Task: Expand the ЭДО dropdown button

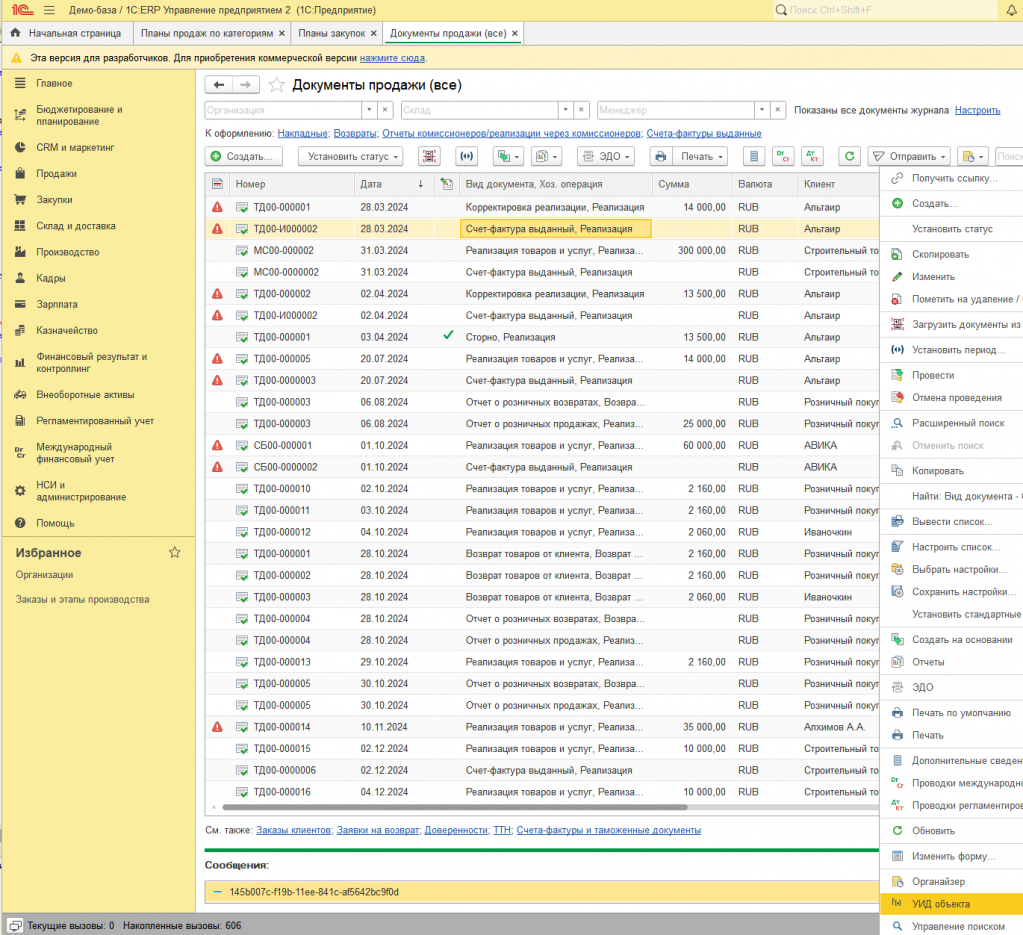Action: [606, 157]
